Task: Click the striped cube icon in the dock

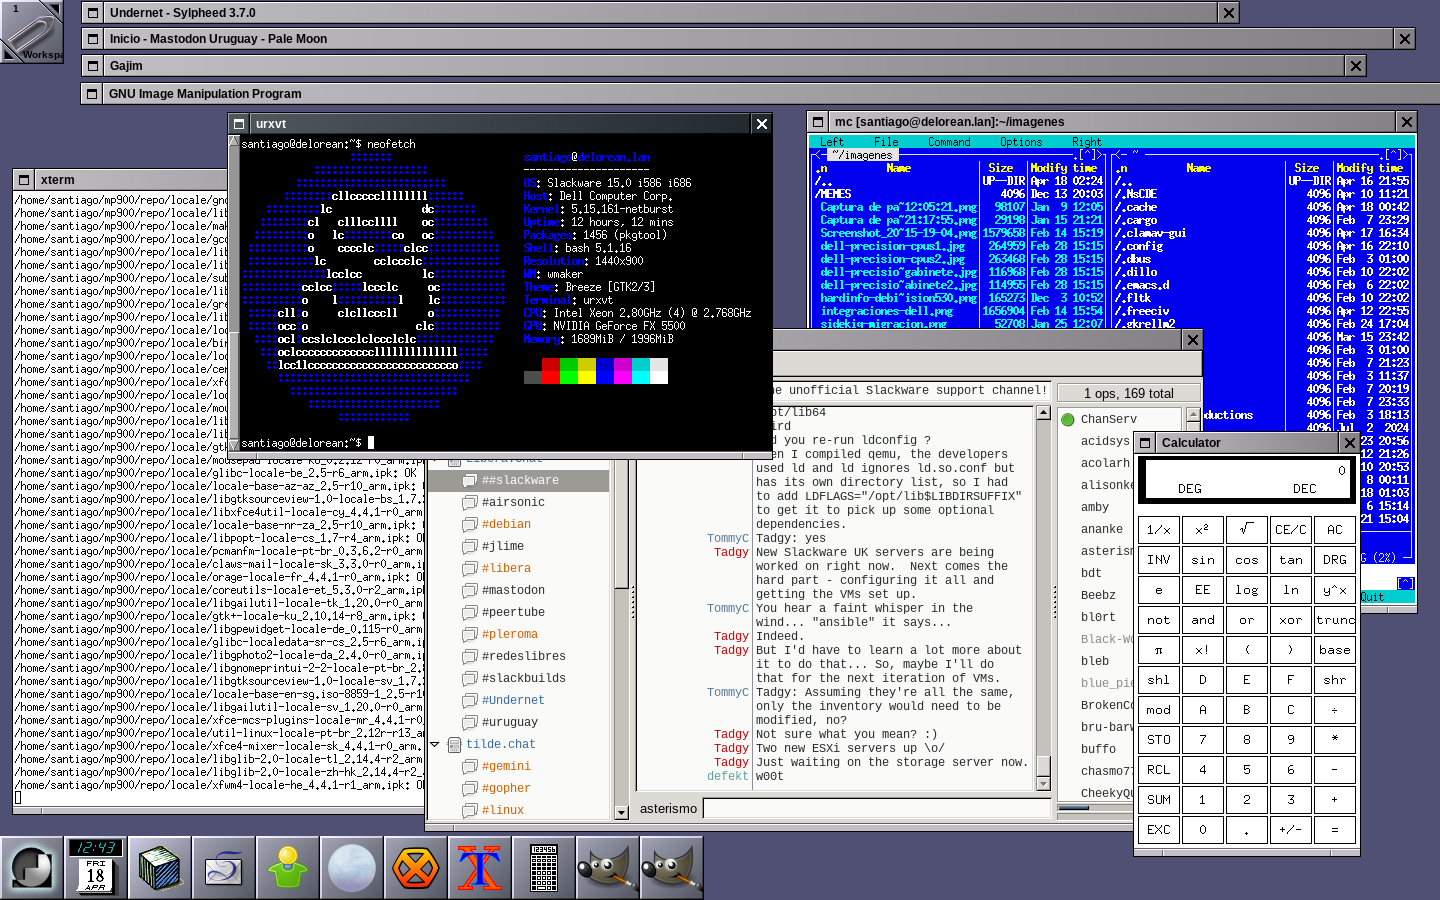Action: [x=160, y=868]
